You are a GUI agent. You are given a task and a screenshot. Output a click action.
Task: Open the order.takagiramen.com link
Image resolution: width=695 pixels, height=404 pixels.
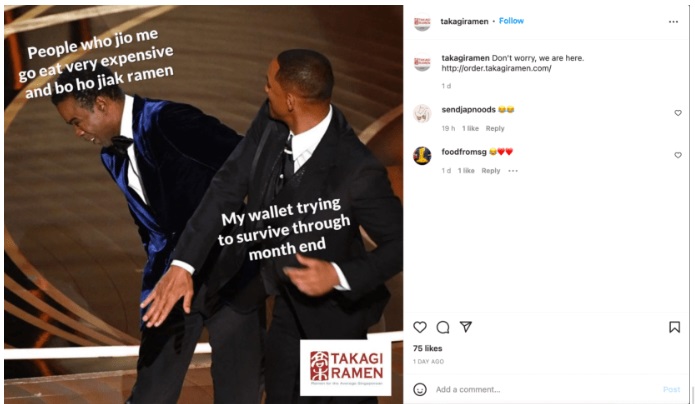tap(496, 68)
